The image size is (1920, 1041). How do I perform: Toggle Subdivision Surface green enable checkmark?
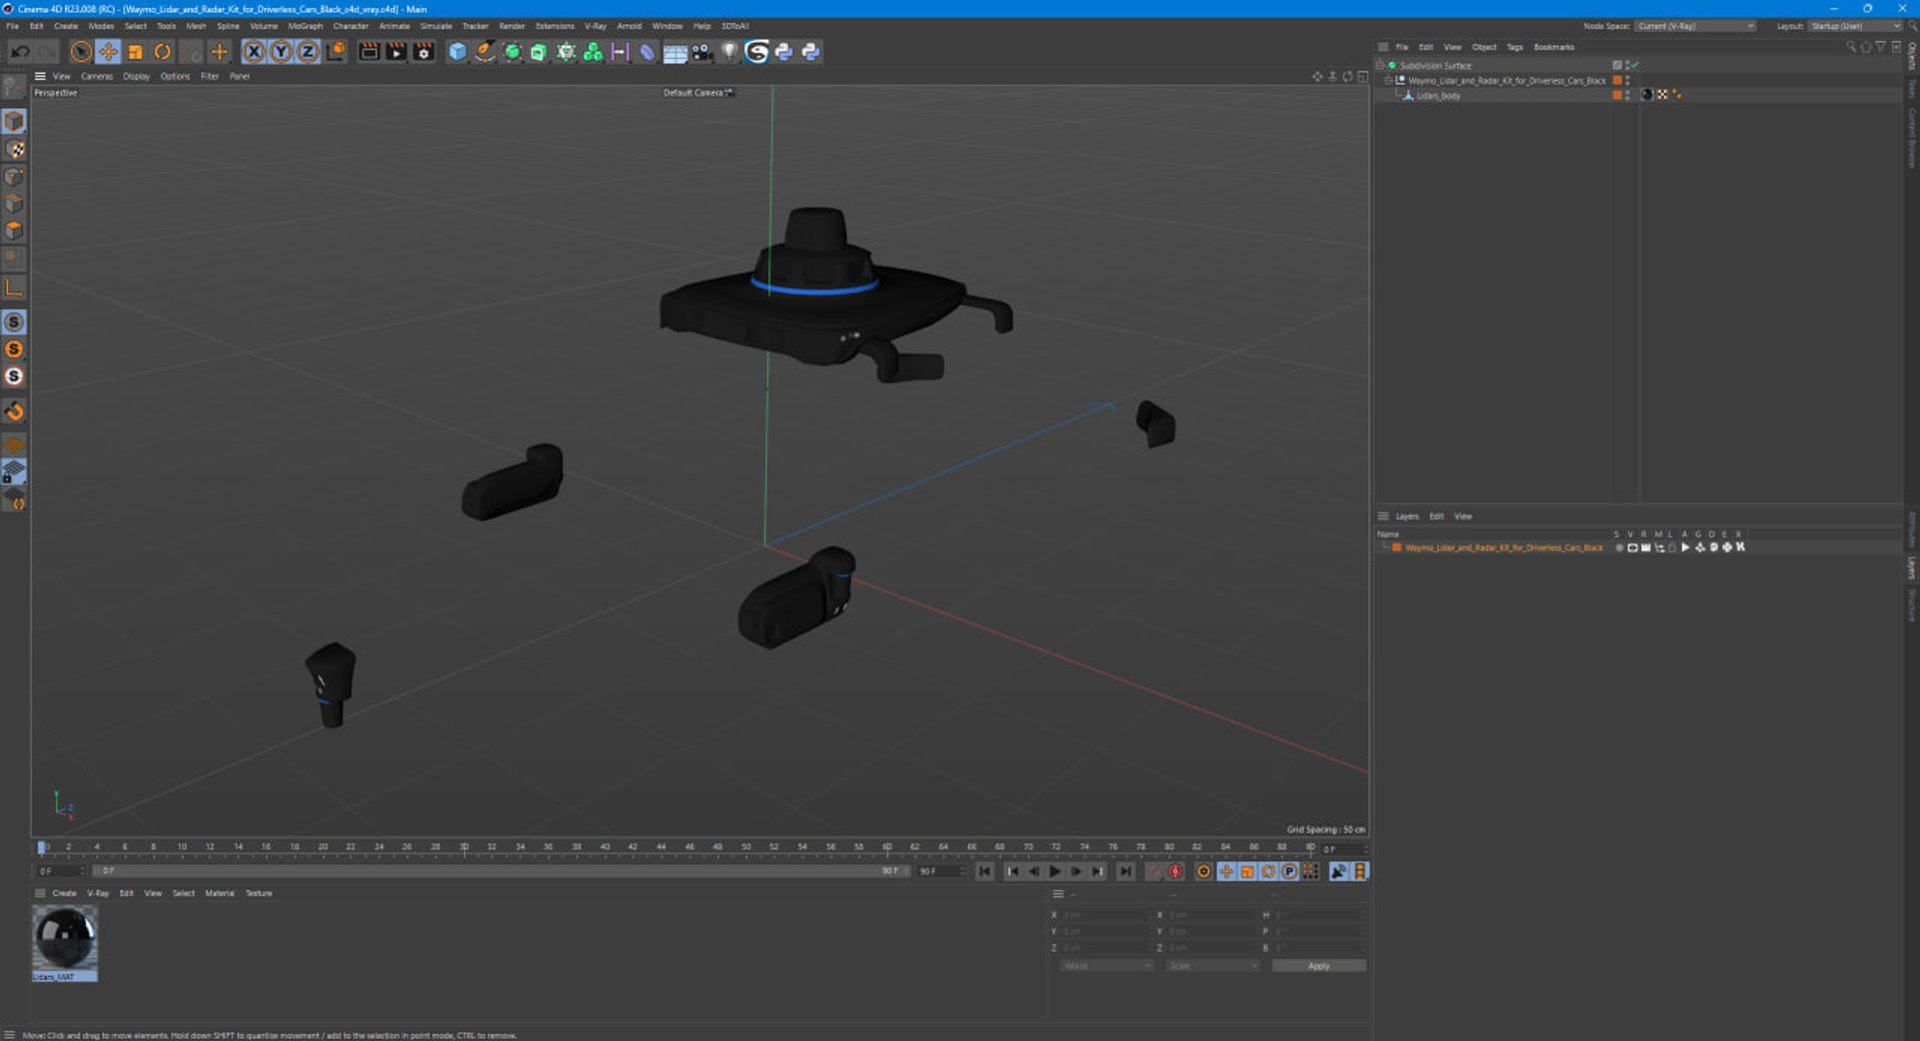tap(1635, 65)
